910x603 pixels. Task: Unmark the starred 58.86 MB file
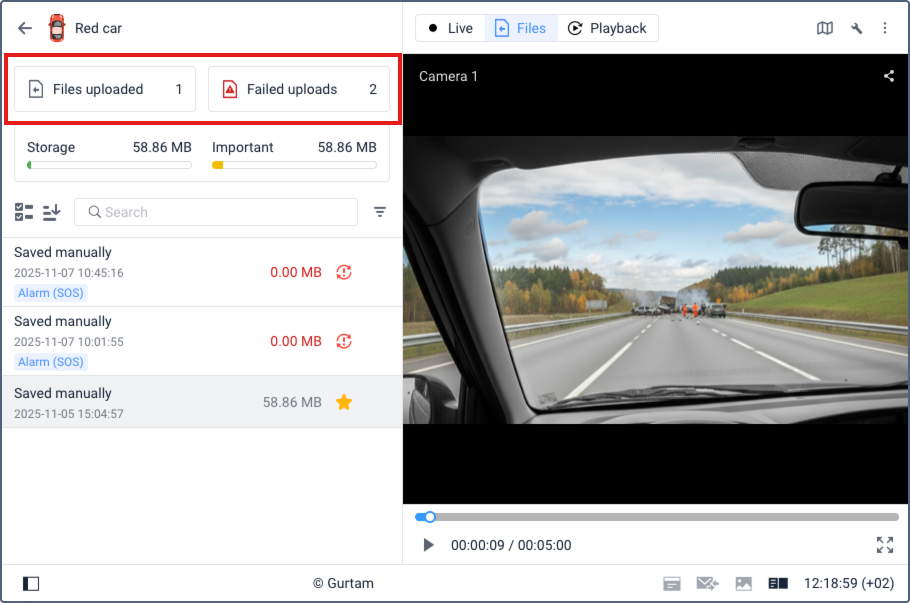[x=344, y=402]
